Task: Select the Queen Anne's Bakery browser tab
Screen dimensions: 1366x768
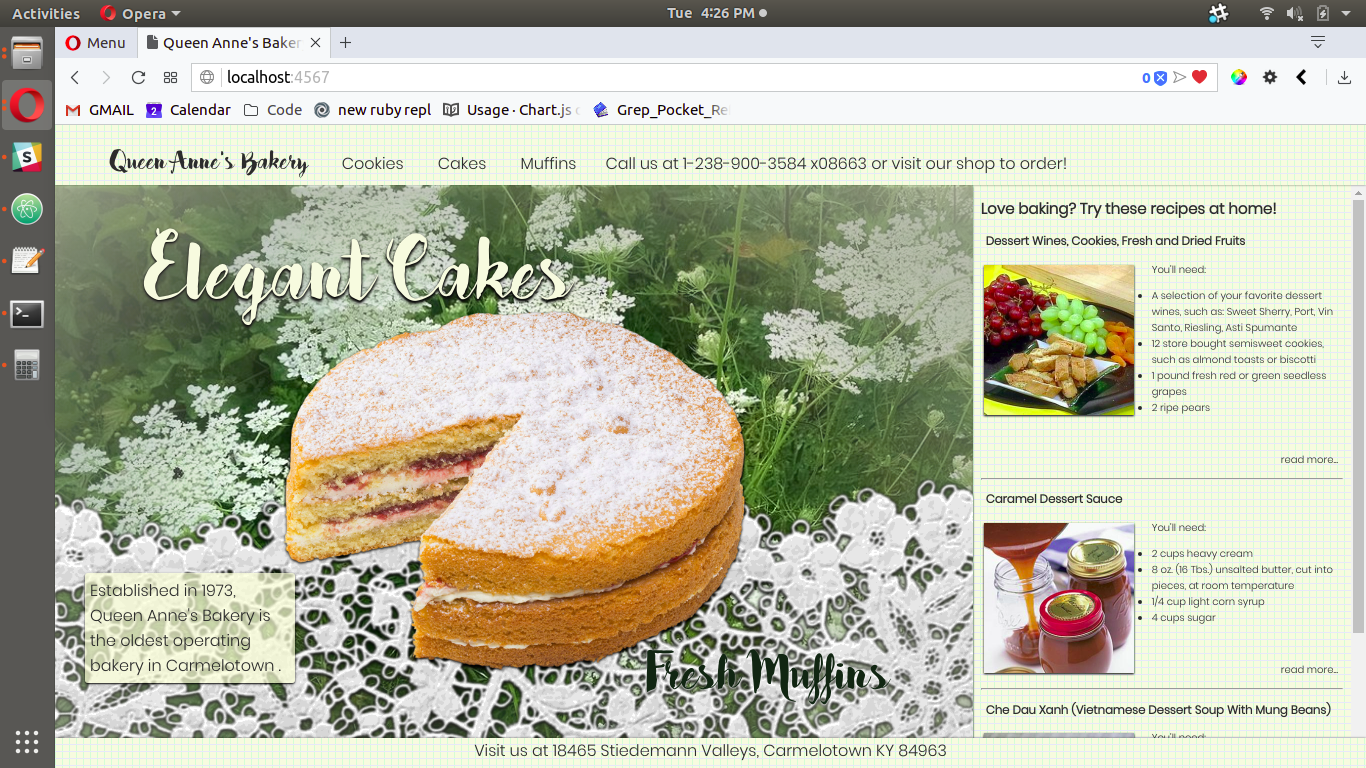Action: click(233, 43)
